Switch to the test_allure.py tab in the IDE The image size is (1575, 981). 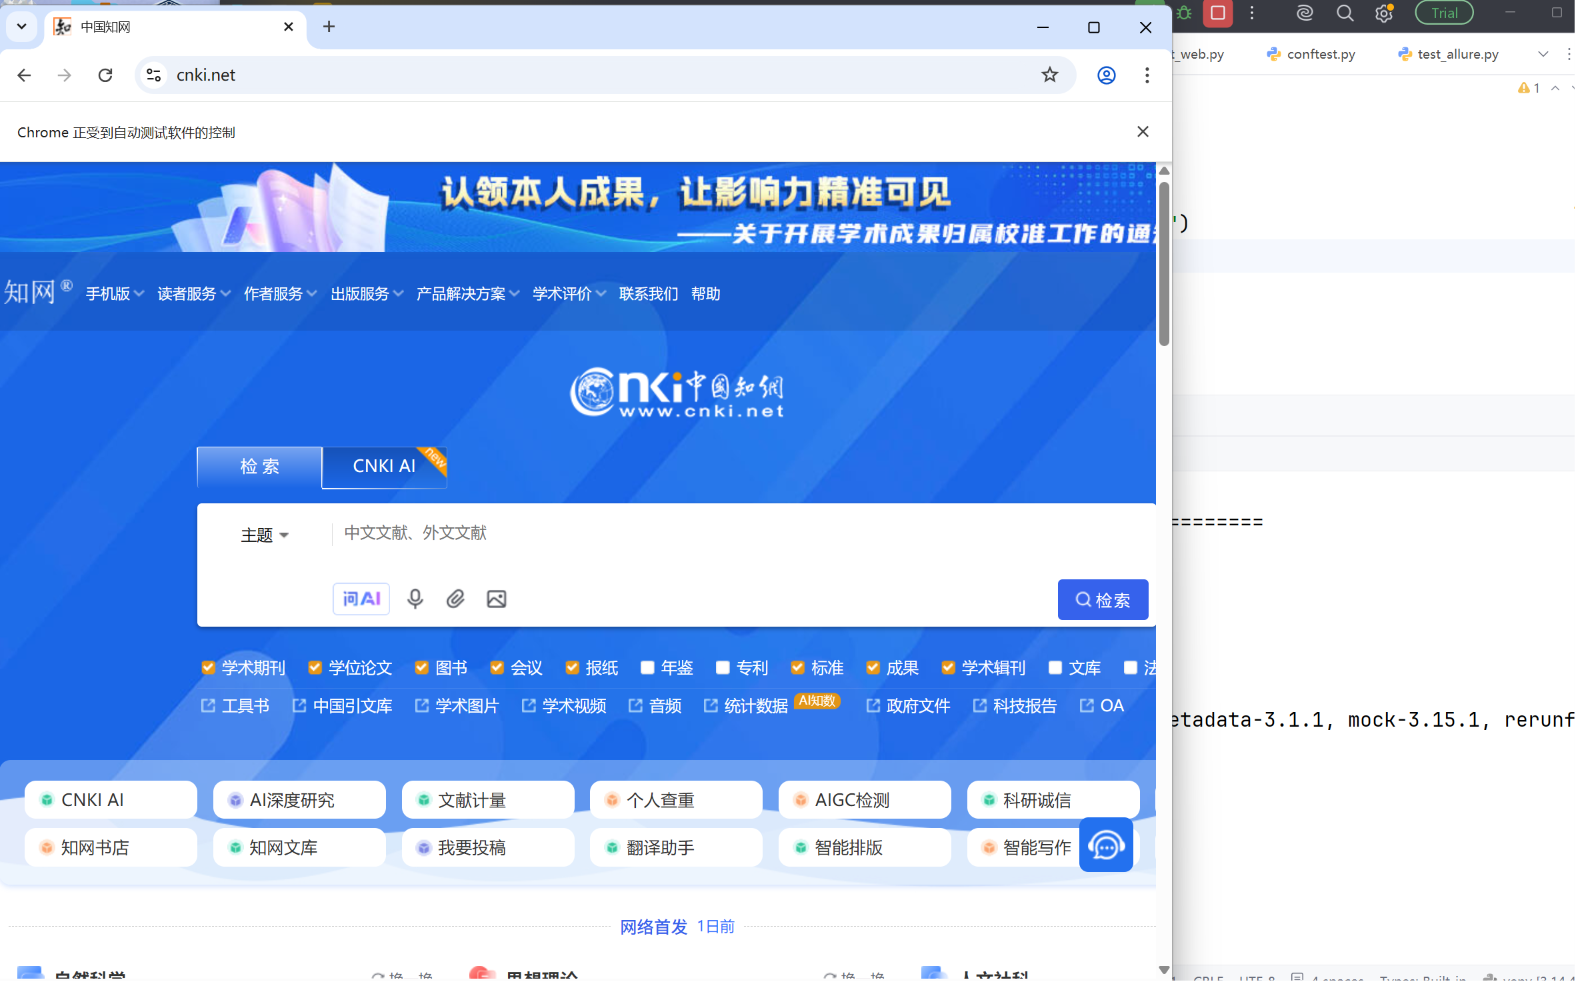(x=1449, y=54)
